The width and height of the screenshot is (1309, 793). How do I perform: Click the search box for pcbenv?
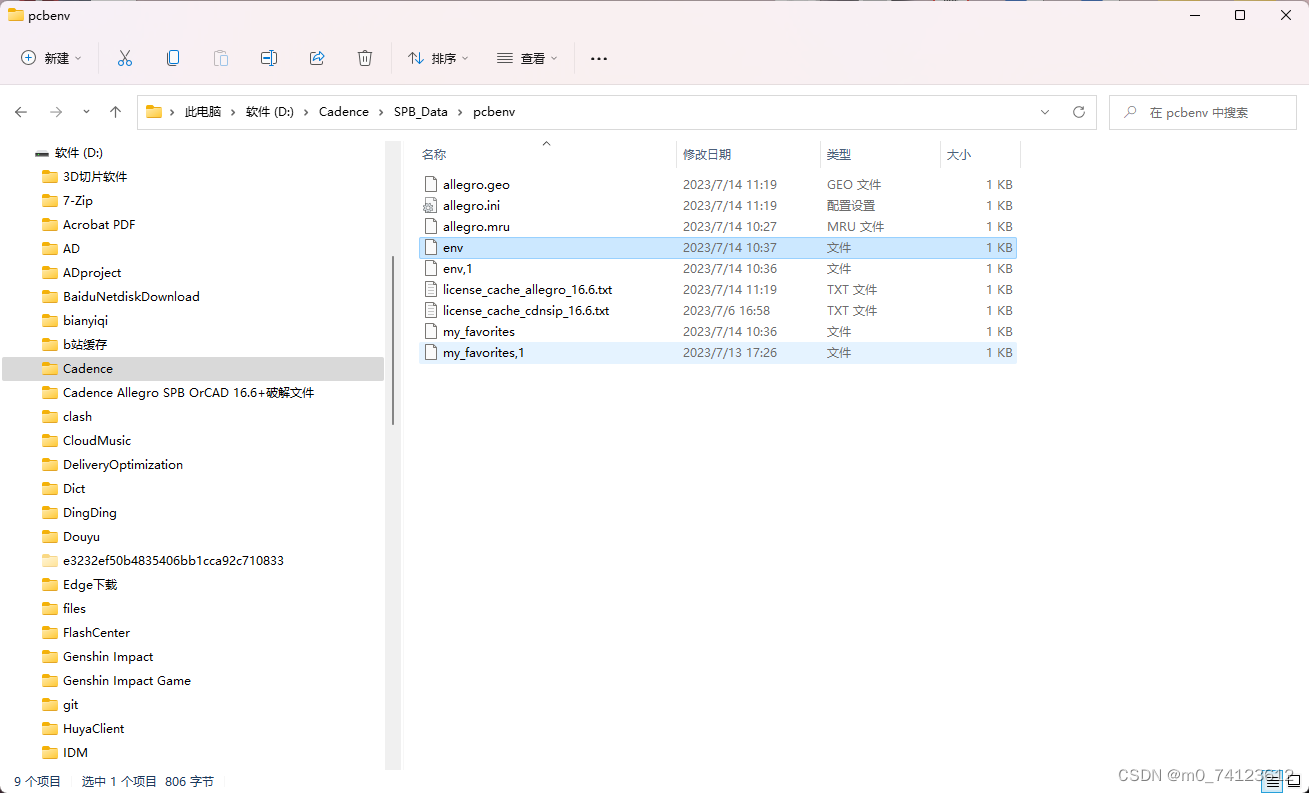[1210, 112]
